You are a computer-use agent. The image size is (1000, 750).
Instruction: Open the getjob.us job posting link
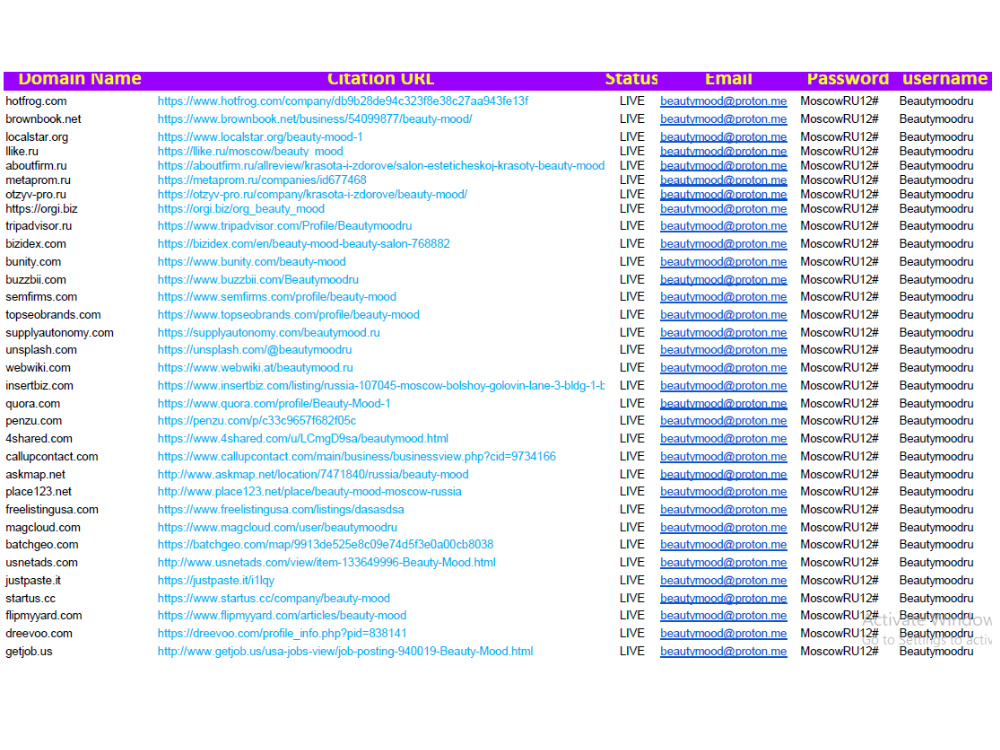click(x=345, y=651)
